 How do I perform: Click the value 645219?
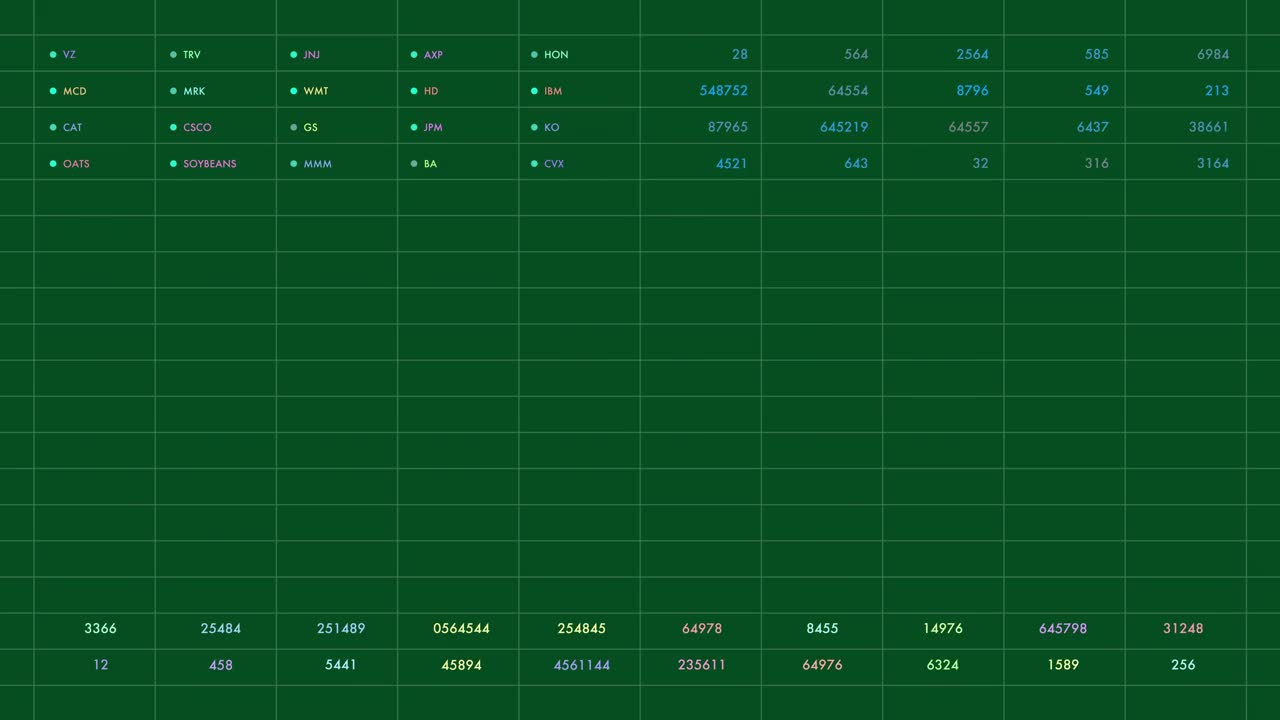844,127
